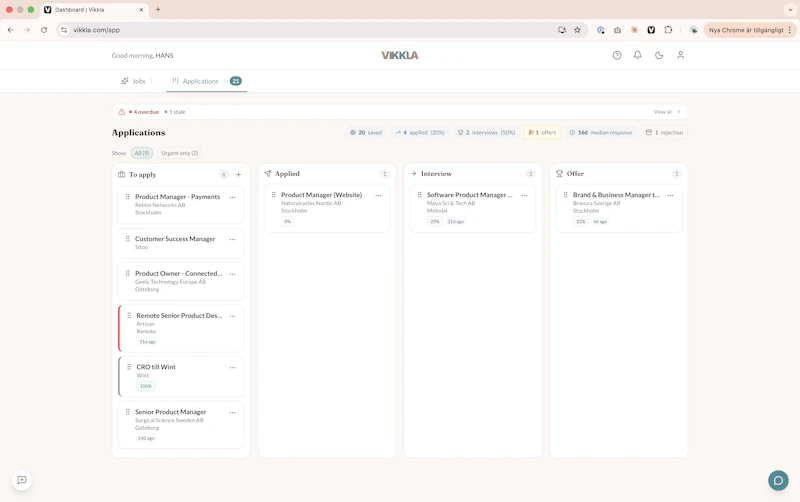The width and height of the screenshot is (800, 502).
Task: Open CRO till Wint card title
Action: coord(156,367)
